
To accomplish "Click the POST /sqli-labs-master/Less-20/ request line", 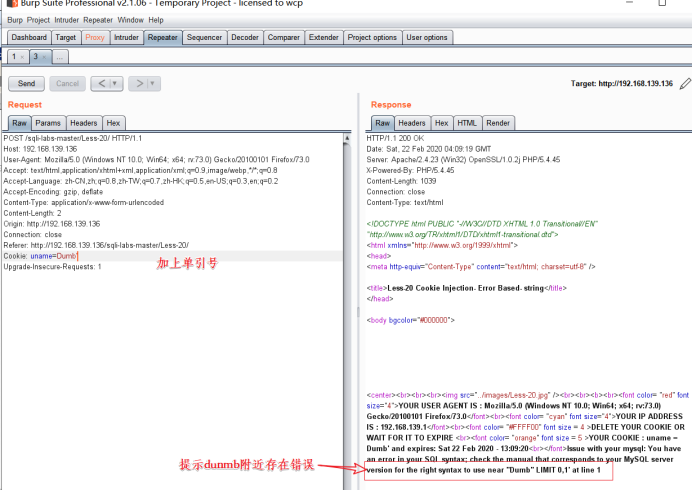I will pyautogui.click(x=73, y=138).
